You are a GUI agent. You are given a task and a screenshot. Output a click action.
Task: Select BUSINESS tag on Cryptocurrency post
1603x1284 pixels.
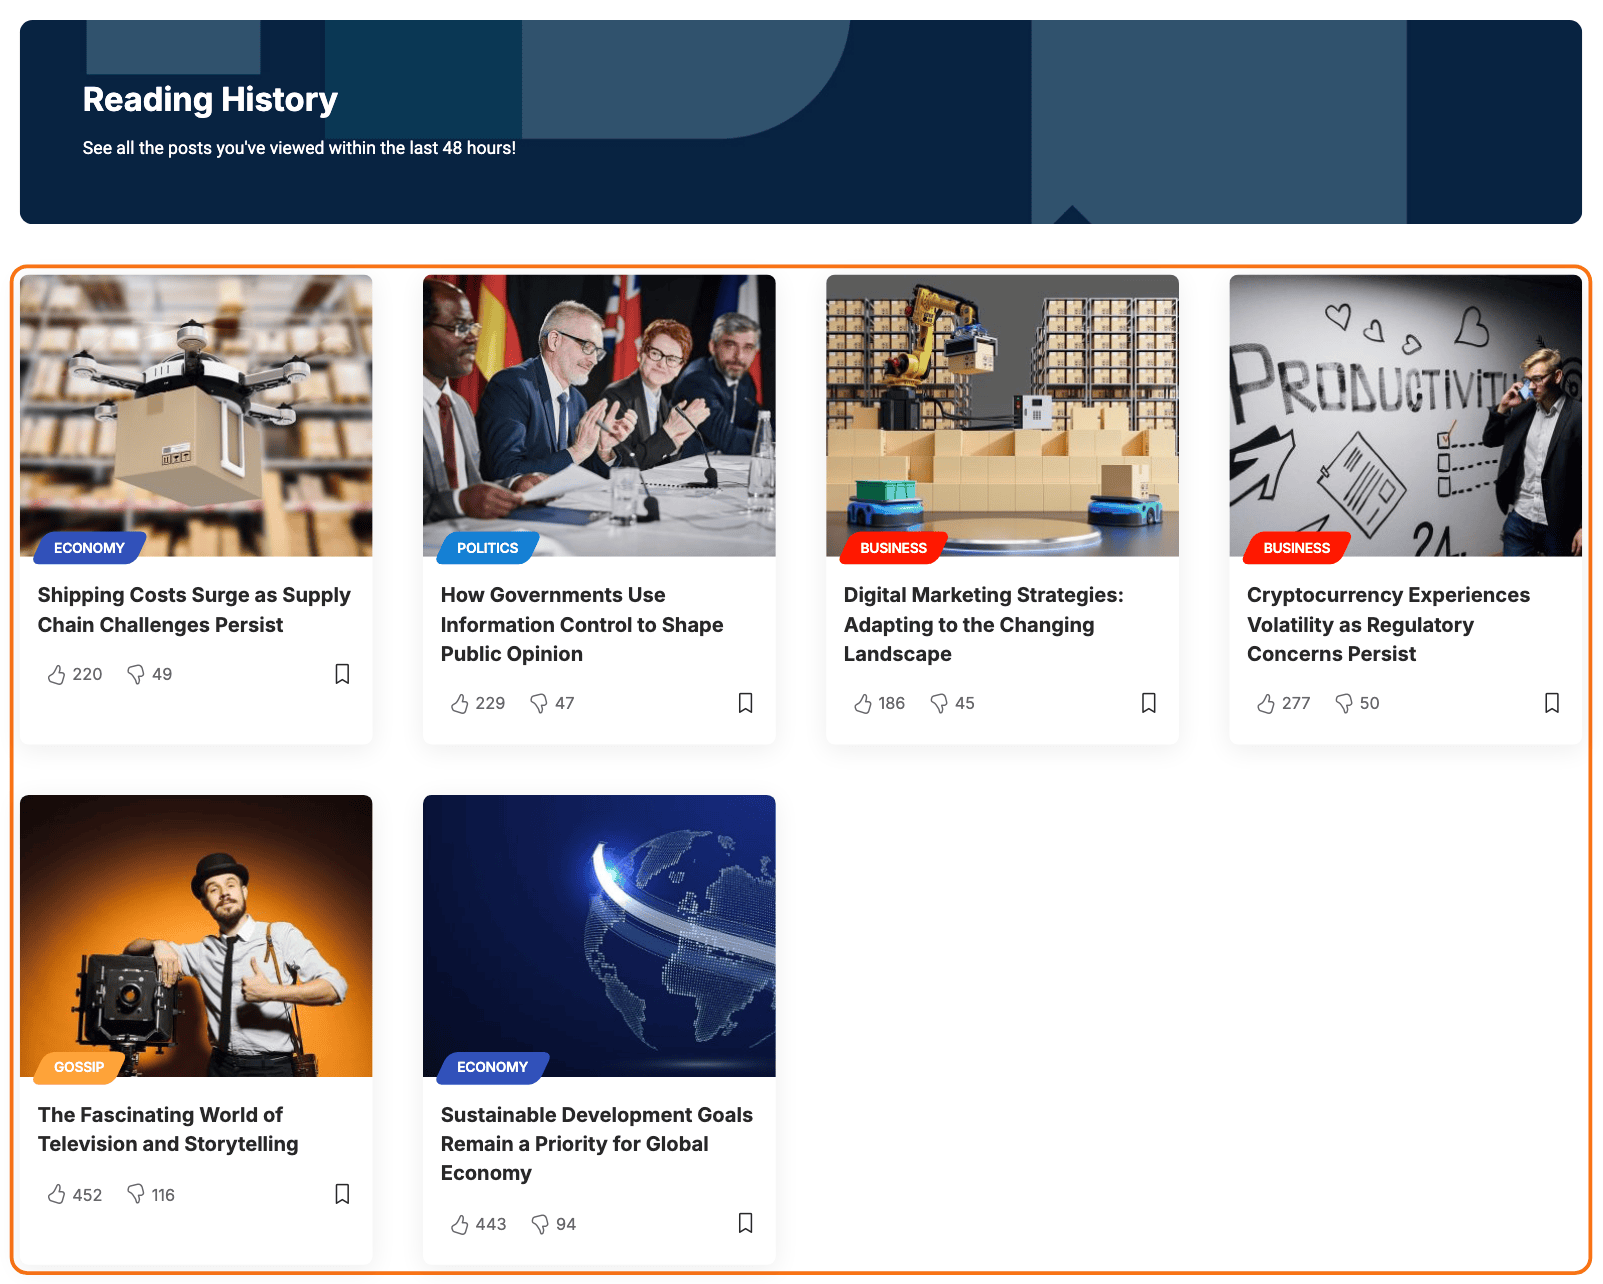click(1296, 548)
